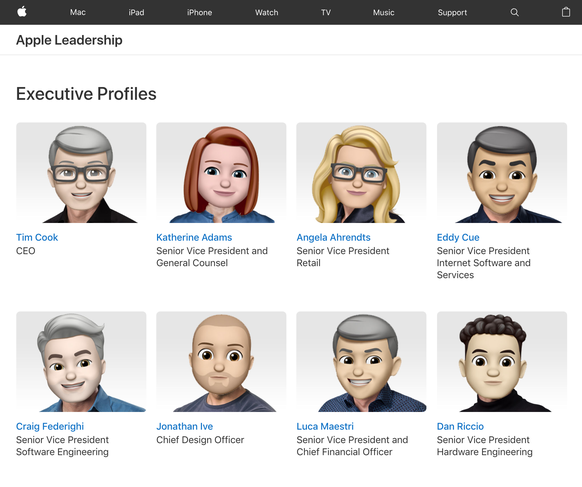Viewport: 582px width, 487px height.
Task: Open the Mac menu item
Action: [78, 12]
